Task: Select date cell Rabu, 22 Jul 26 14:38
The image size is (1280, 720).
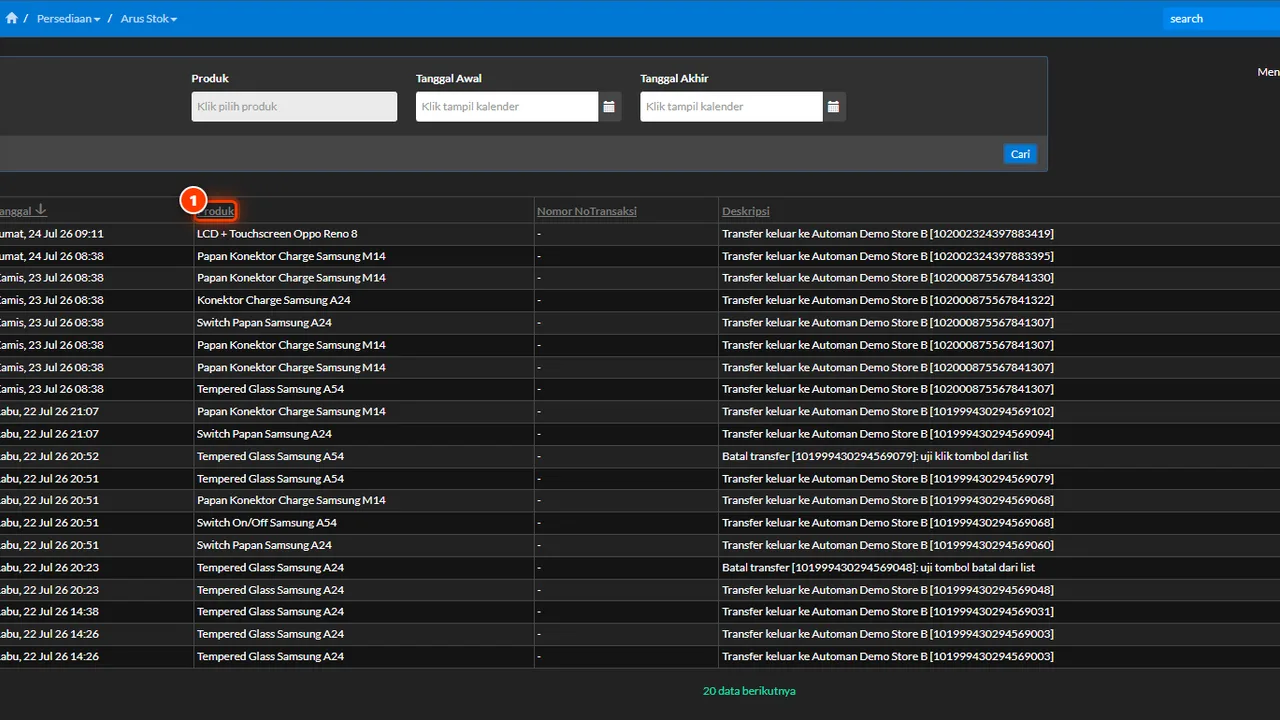Action: click(x=50, y=611)
